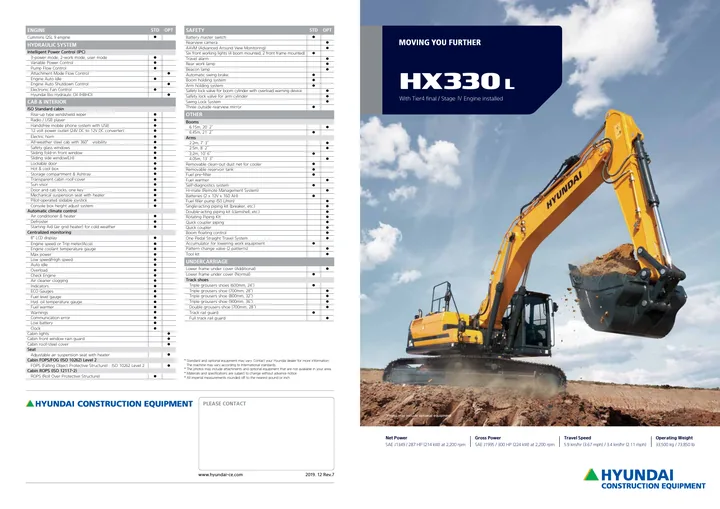Viewport: 720px width, 509px height.
Task: Click the Fuel warmer row in OTHER
Action: coord(259,180)
